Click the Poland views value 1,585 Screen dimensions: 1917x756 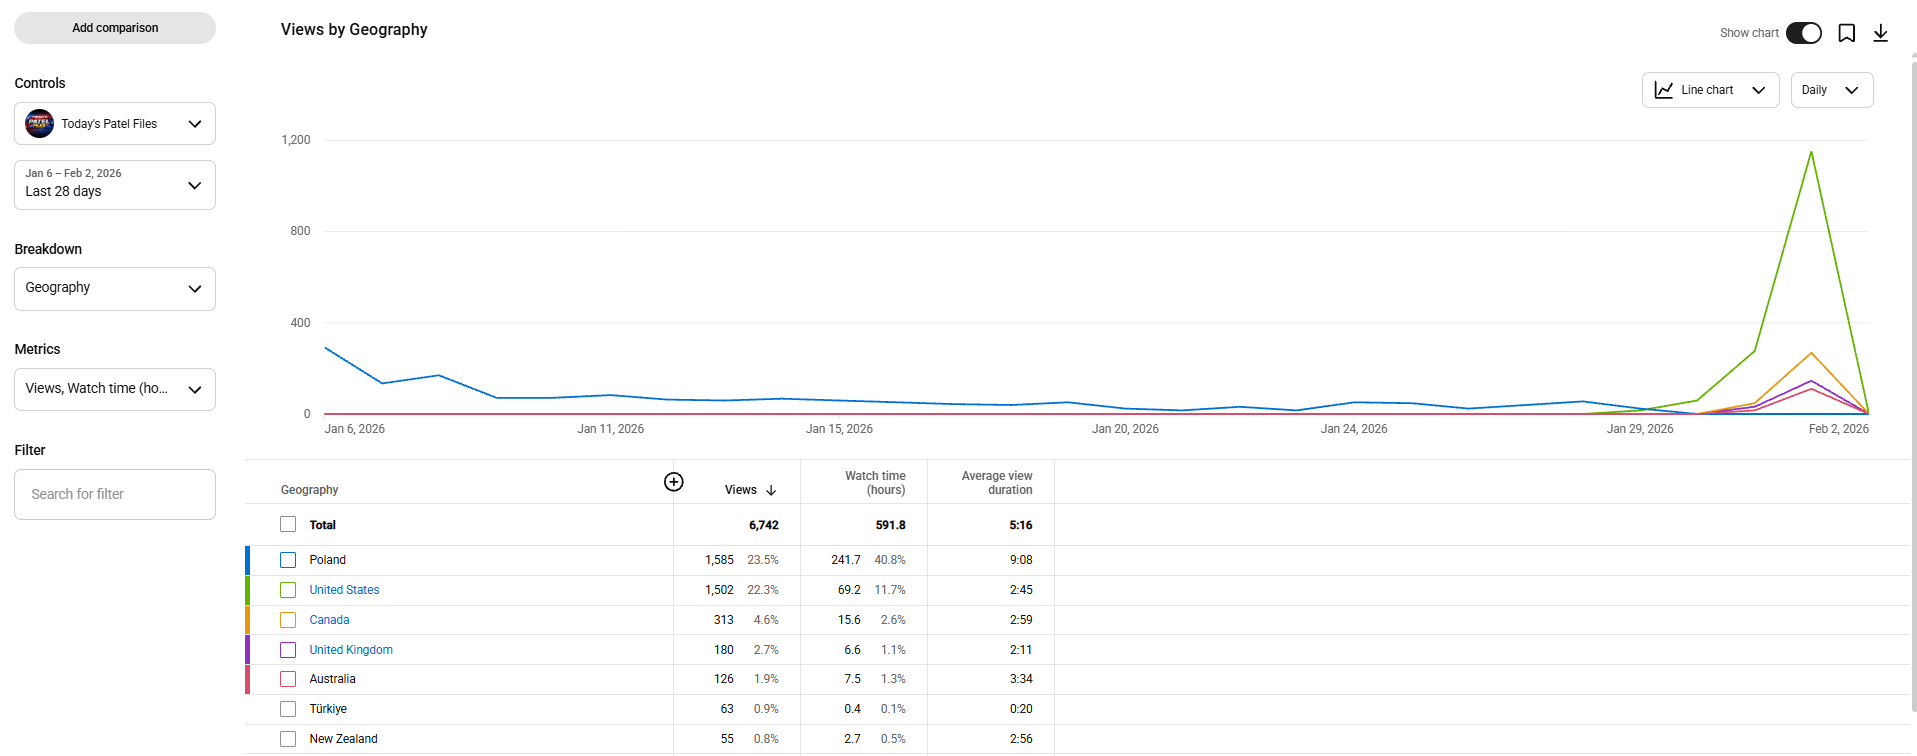[719, 560]
